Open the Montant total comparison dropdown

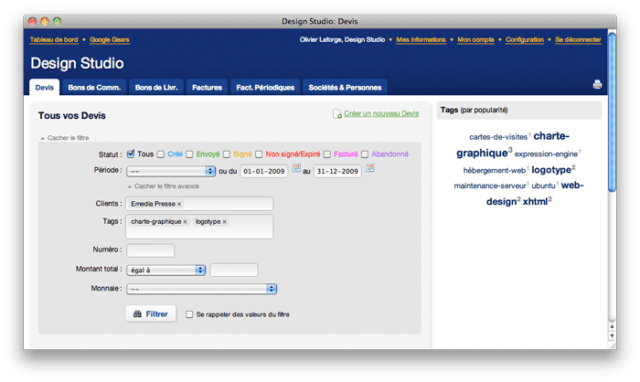click(166, 270)
